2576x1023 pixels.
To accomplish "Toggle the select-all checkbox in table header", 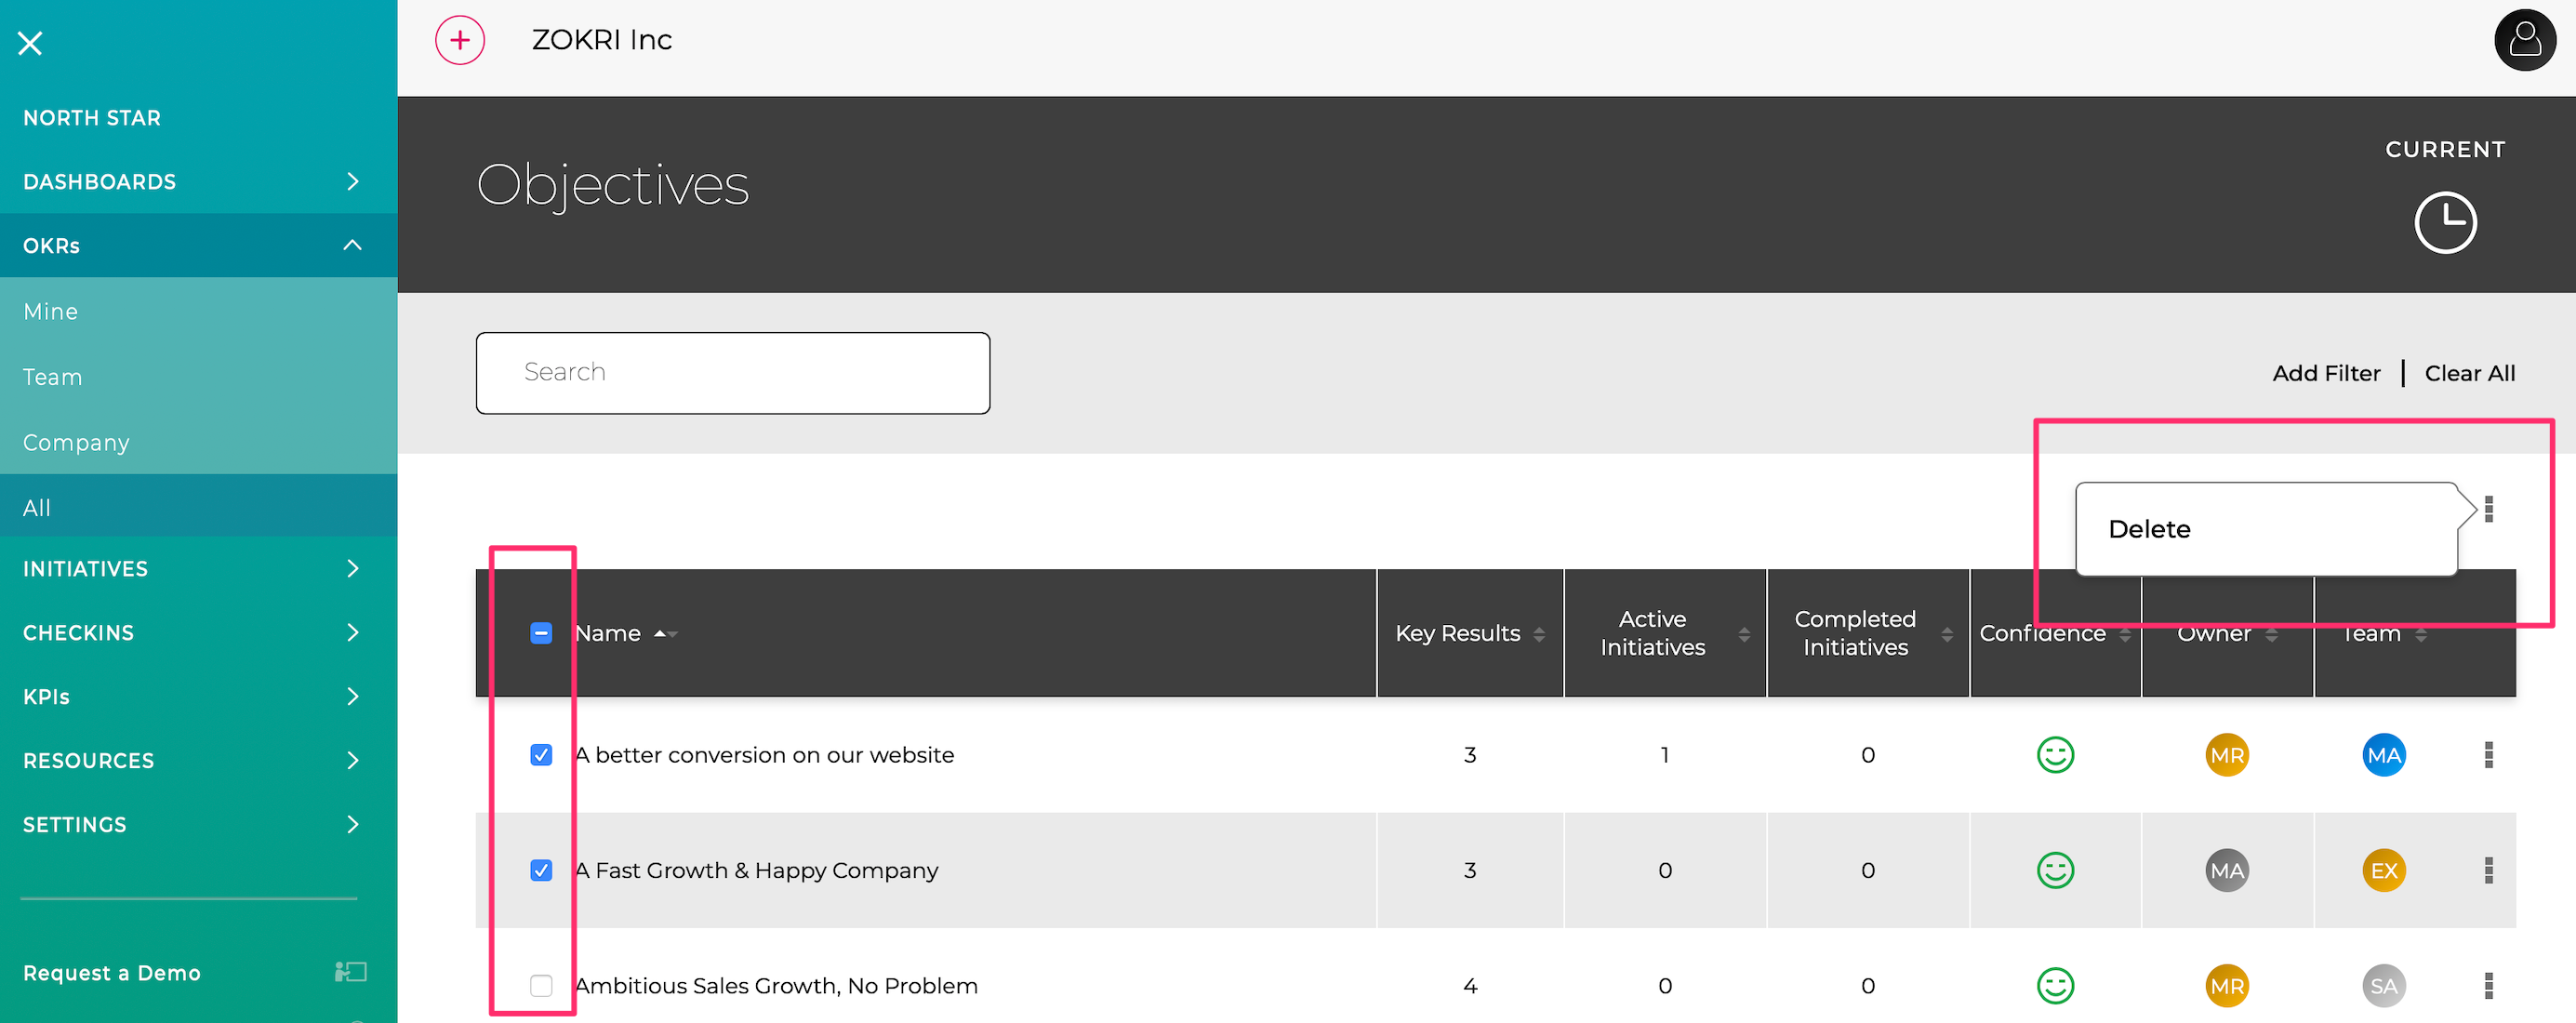I will click(x=541, y=633).
